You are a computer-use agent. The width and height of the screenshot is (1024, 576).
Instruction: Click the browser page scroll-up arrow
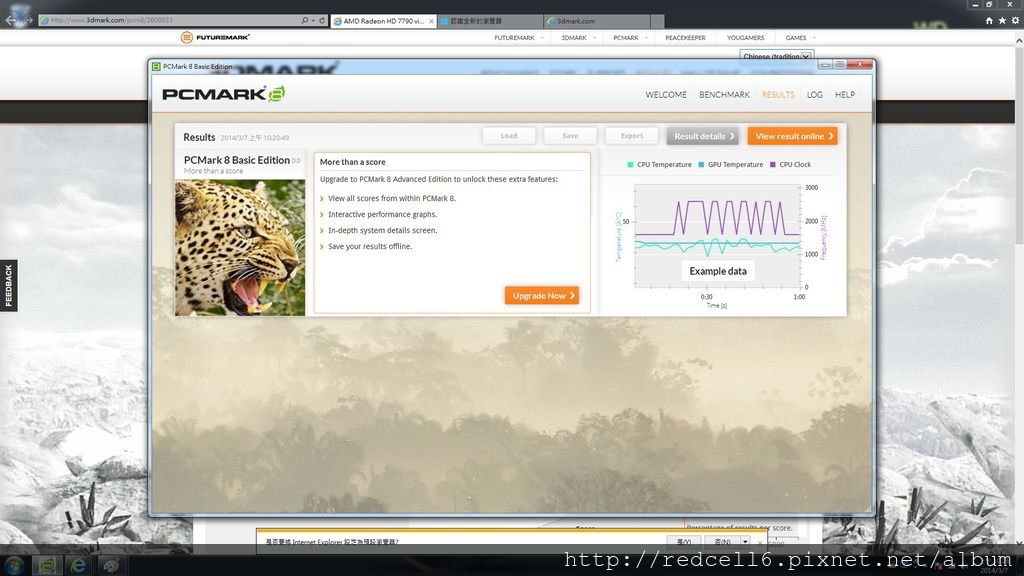click(x=1019, y=40)
